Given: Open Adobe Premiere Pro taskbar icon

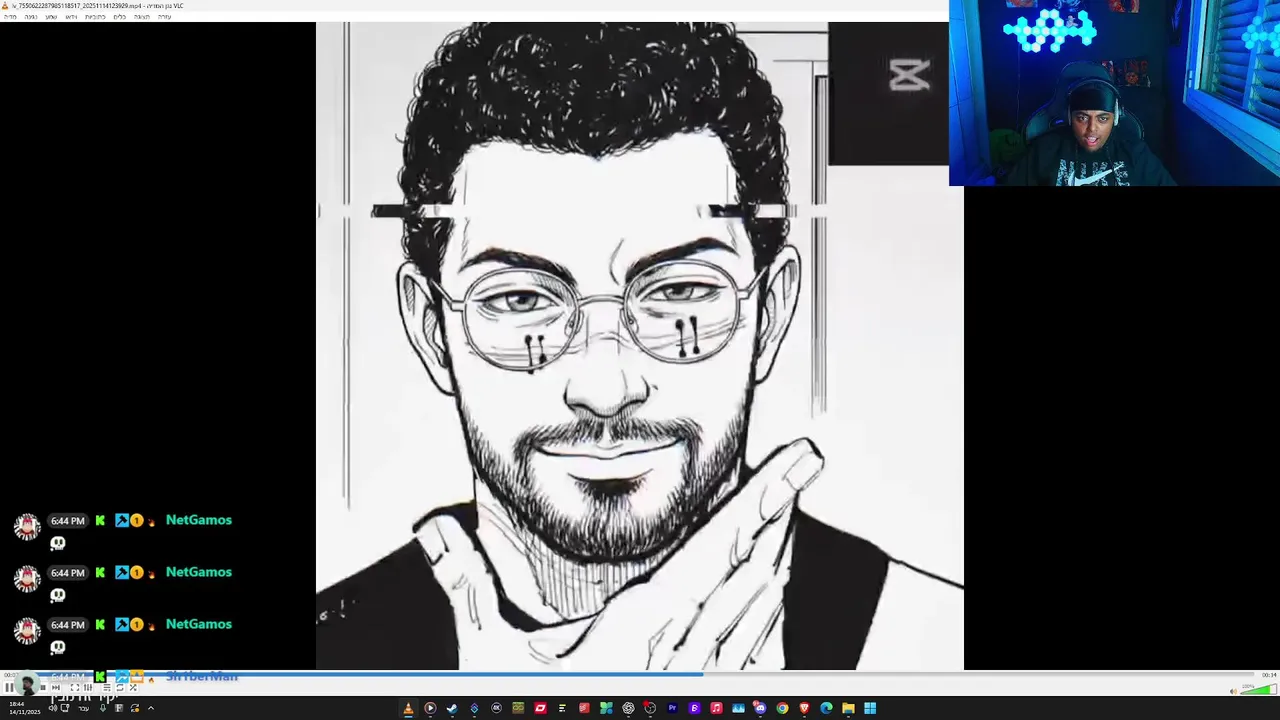Looking at the screenshot, I should 672,708.
